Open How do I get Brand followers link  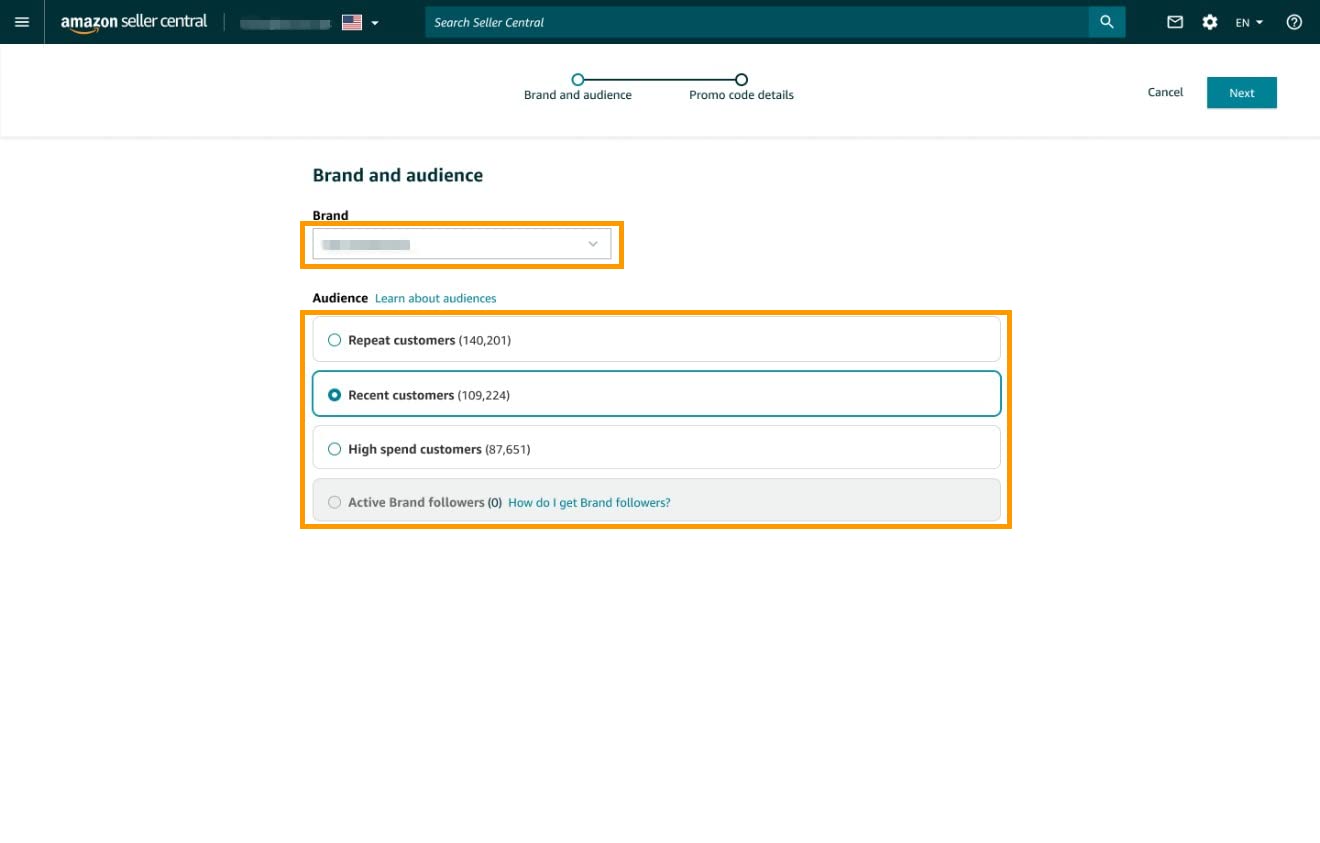coord(589,502)
